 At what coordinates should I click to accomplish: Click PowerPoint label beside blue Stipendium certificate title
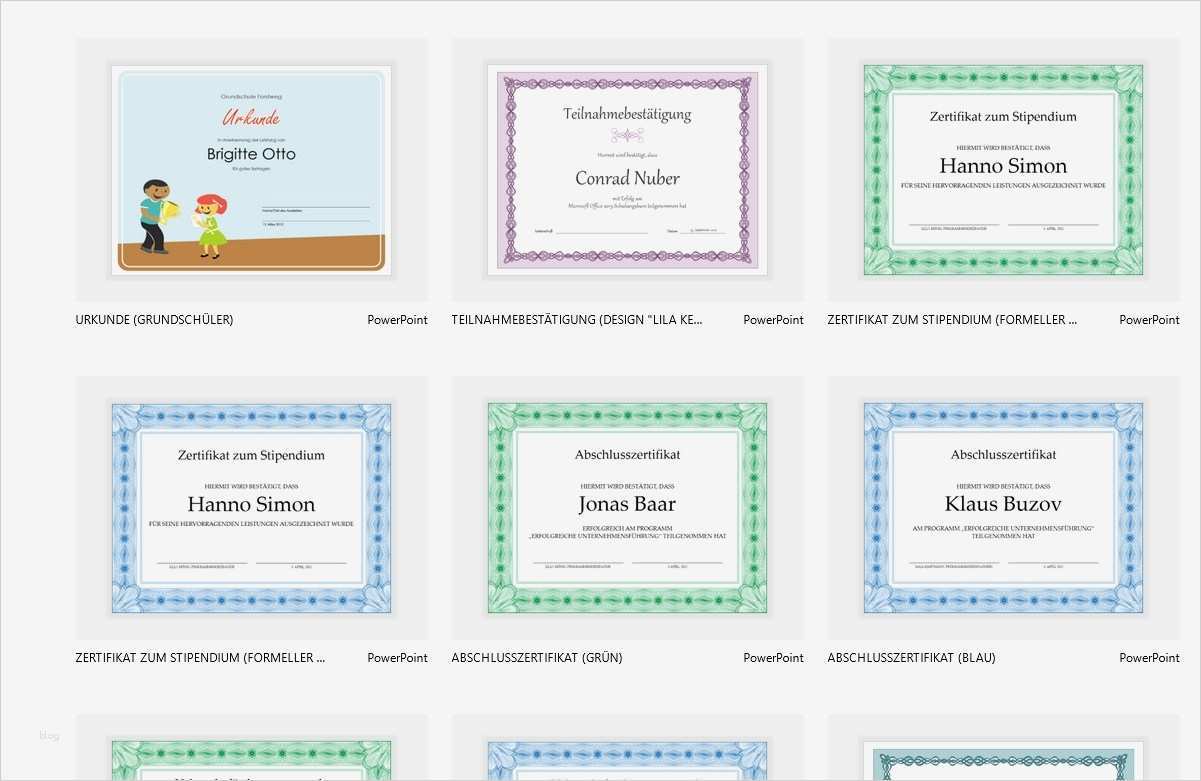397,658
